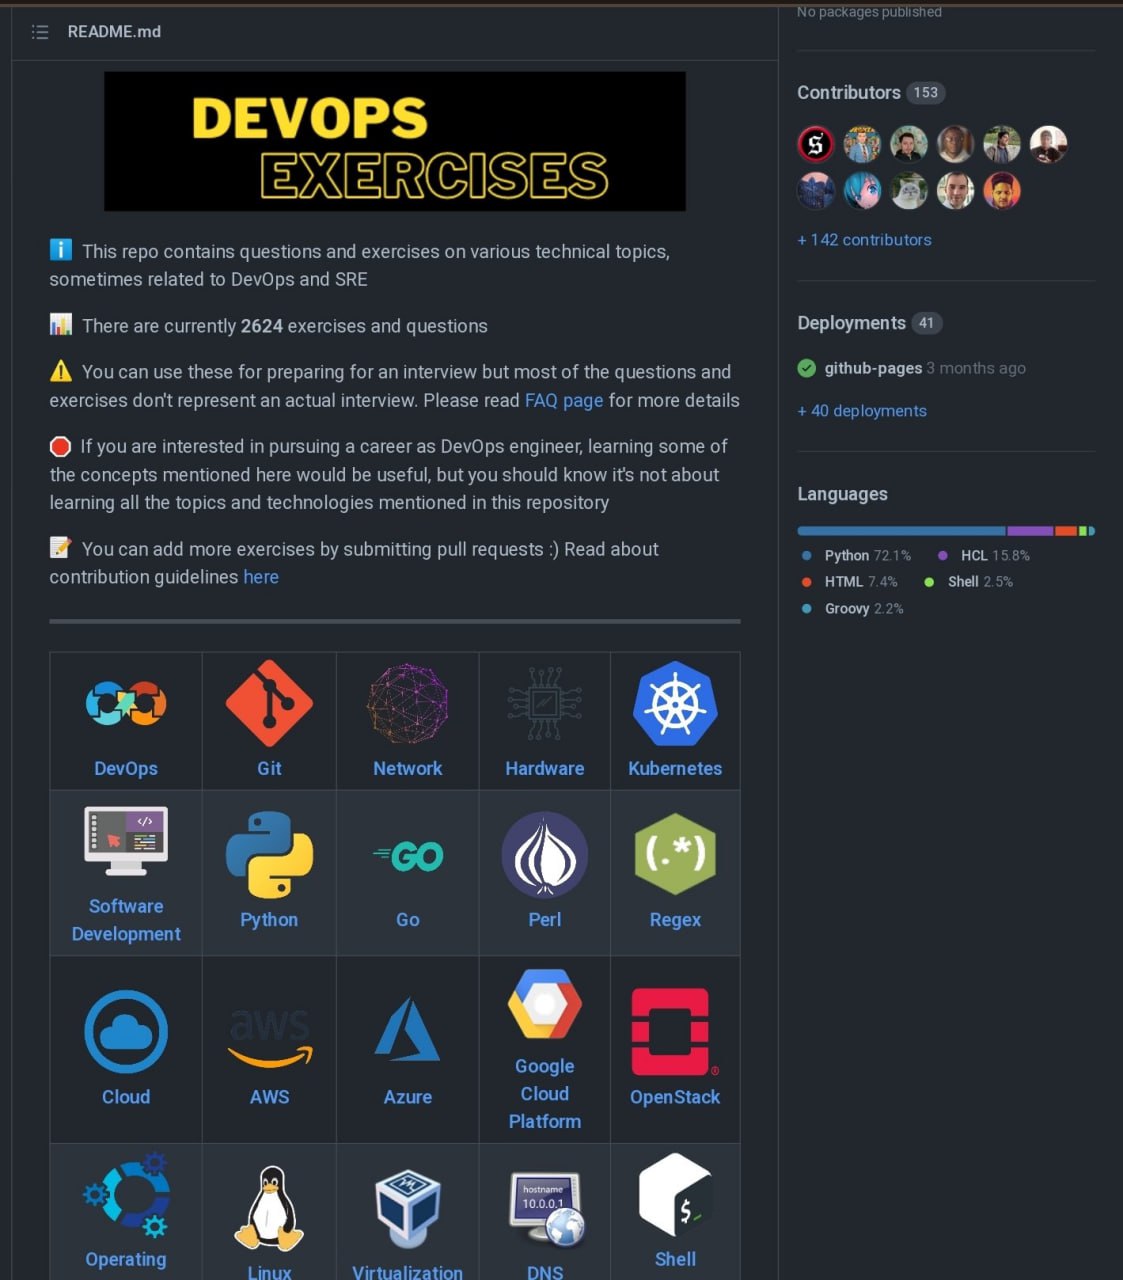Open the github-pages deployment link
Screen dimensions: 1123x1280
(873, 368)
